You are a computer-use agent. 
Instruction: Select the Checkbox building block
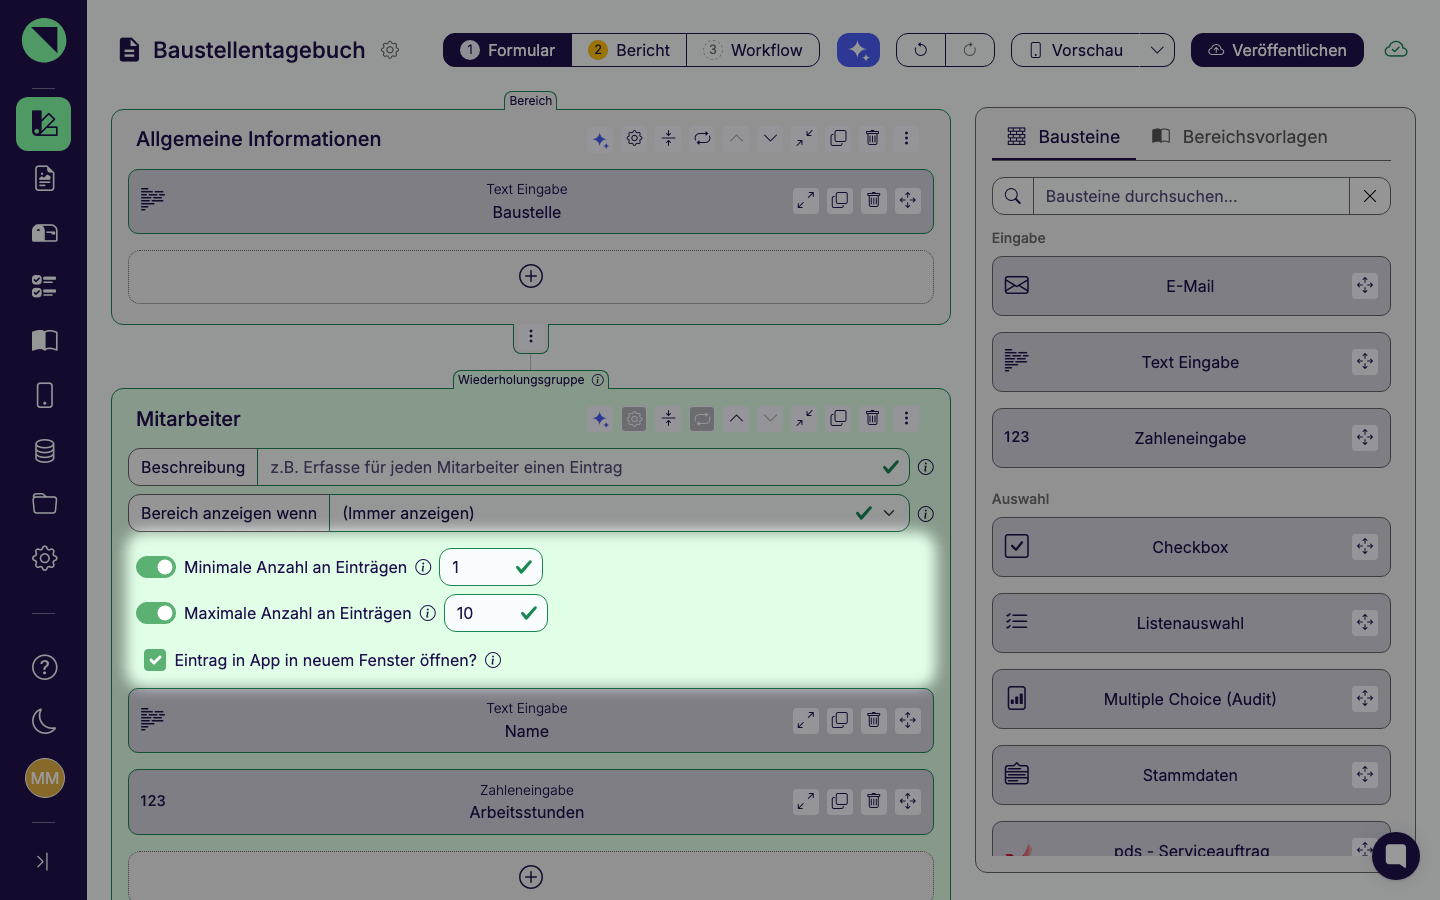click(x=1191, y=547)
